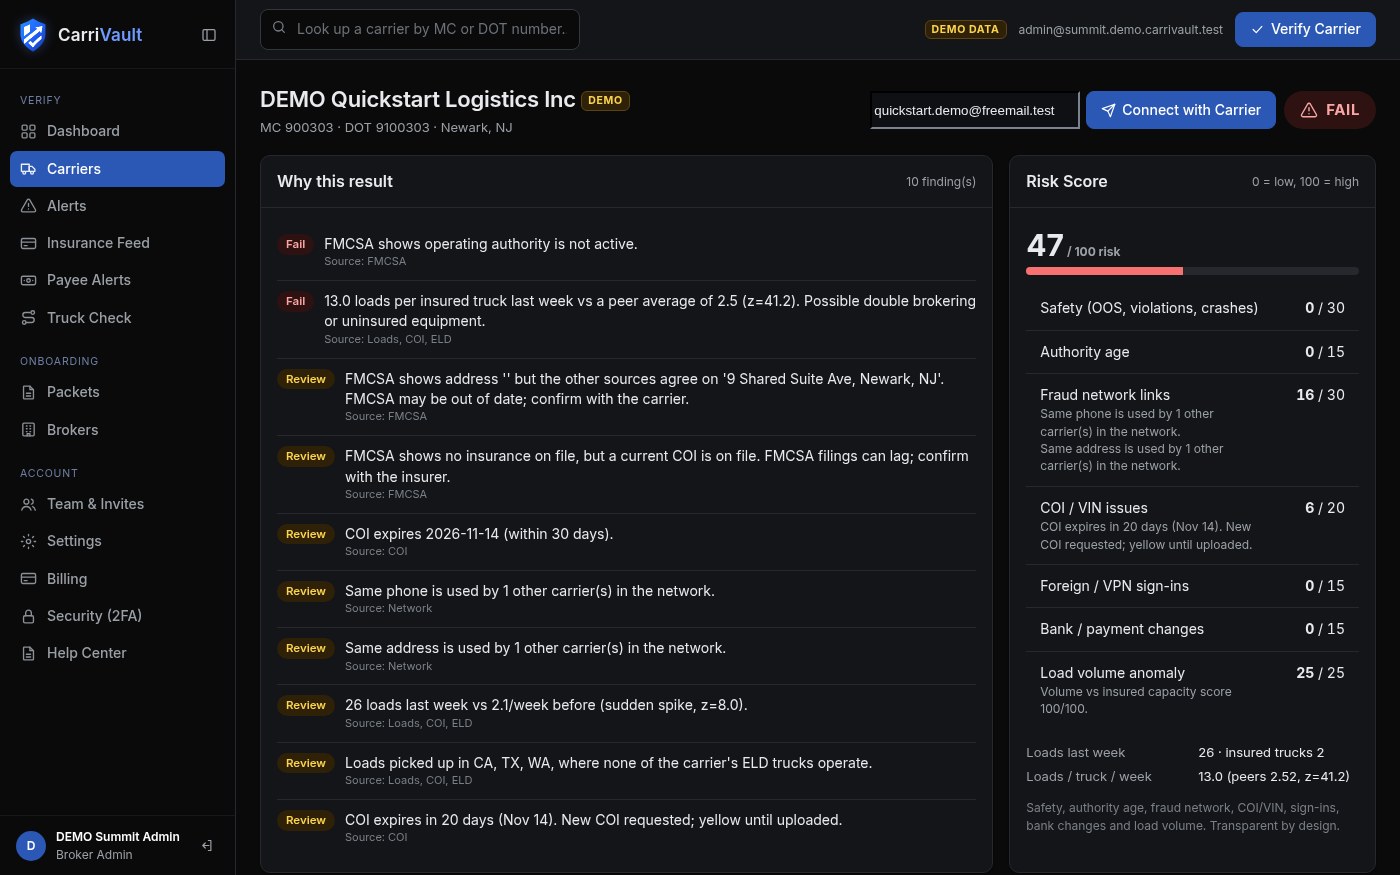
Task: Click the Connect with Carrier button
Action: [x=1181, y=110]
